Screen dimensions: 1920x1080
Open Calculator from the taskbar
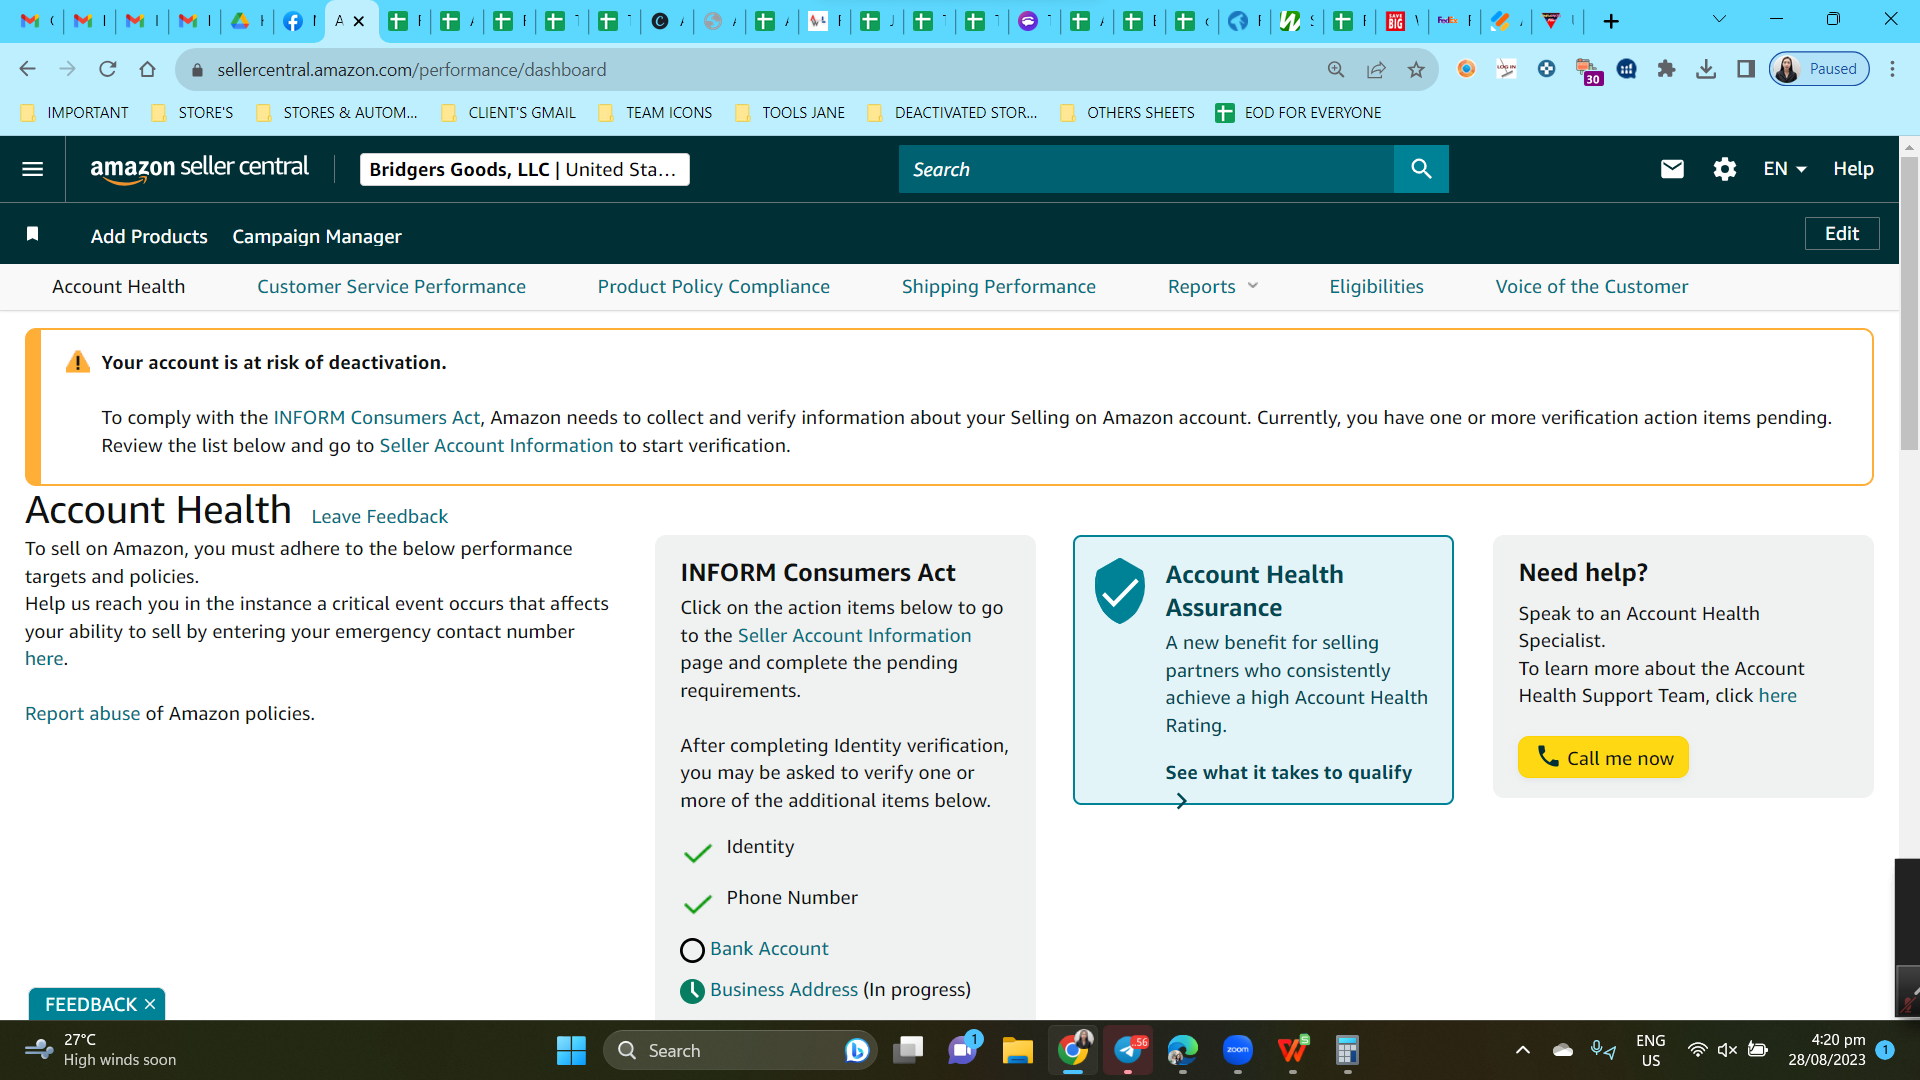point(1347,1050)
